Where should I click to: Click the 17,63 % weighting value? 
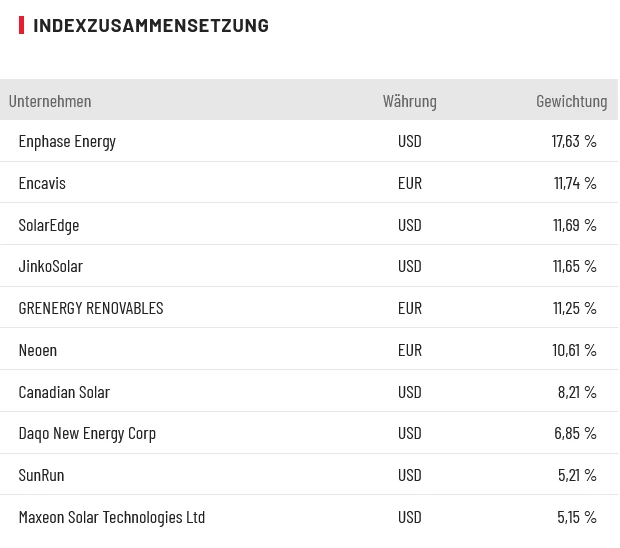574,141
